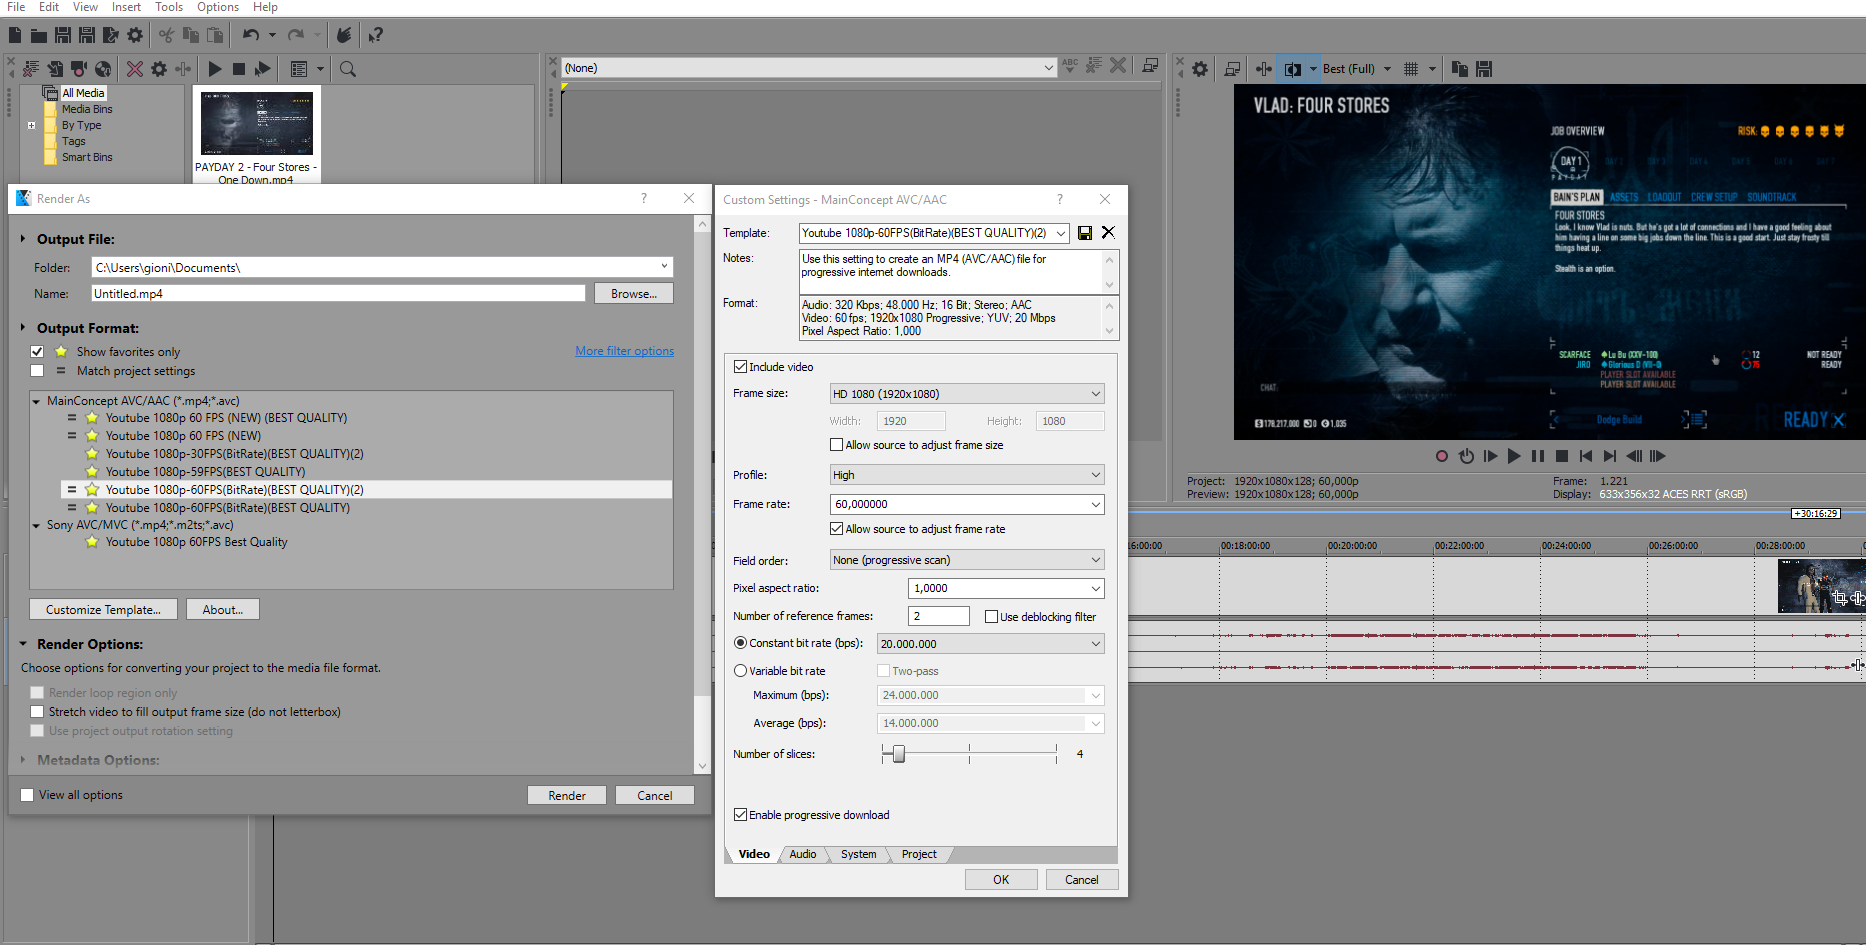The image size is (1866, 945).
Task: Toggle Match project settings checkbox
Action: pyautogui.click(x=37, y=371)
